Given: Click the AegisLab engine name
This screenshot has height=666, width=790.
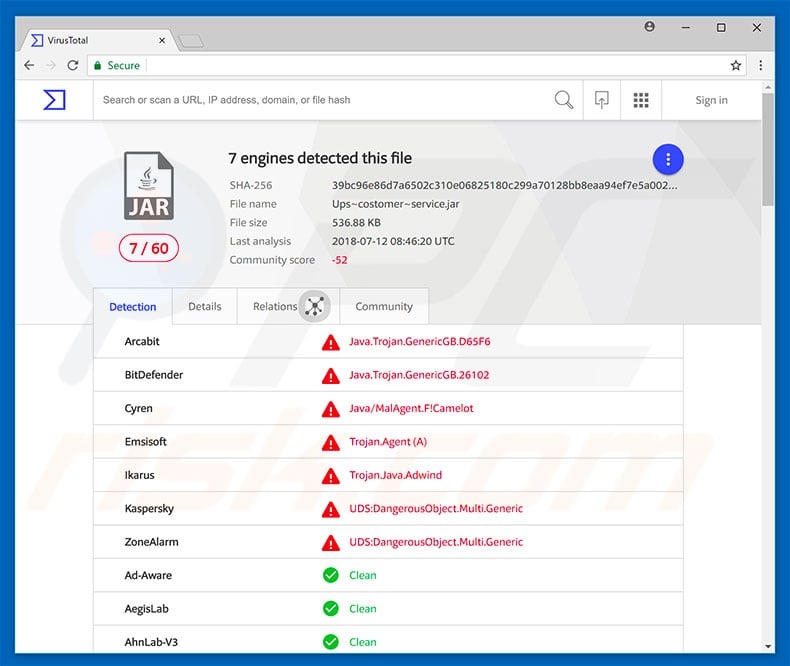Looking at the screenshot, I should pyautogui.click(x=147, y=609).
